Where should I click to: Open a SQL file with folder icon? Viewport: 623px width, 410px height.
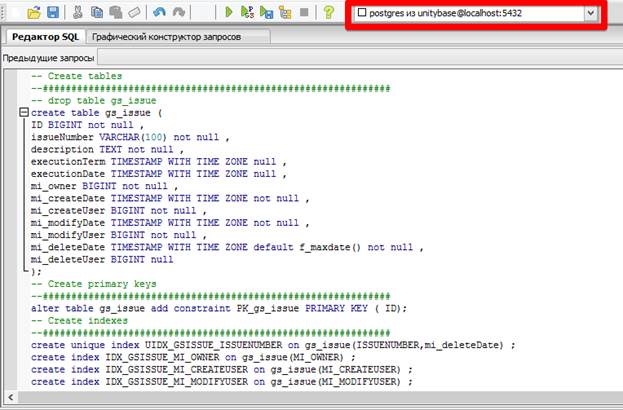34,12
